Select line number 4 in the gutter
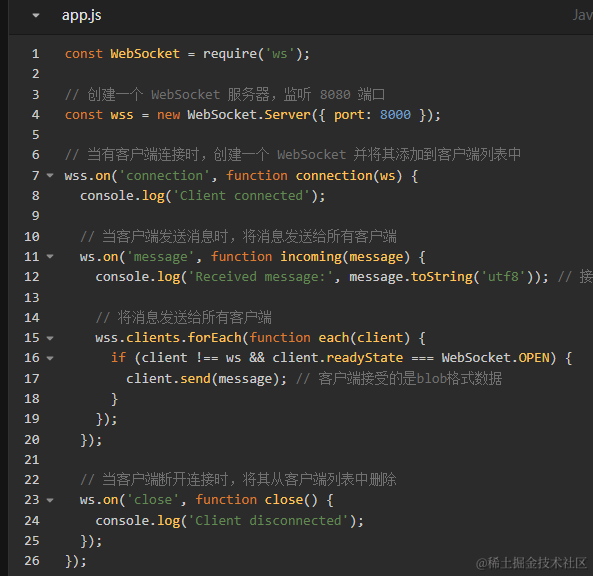This screenshot has height=576, width=593. click(36, 115)
